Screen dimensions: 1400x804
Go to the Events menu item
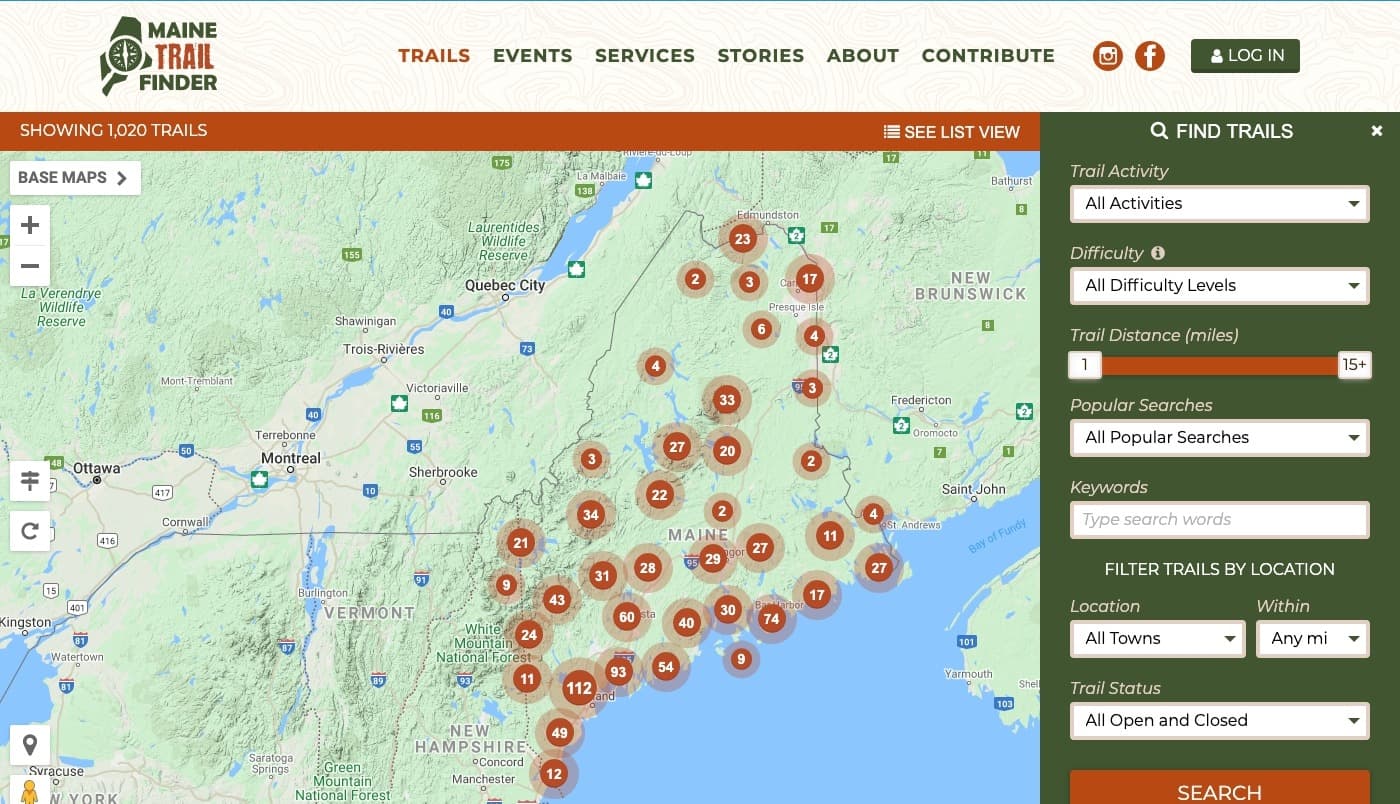coord(532,56)
